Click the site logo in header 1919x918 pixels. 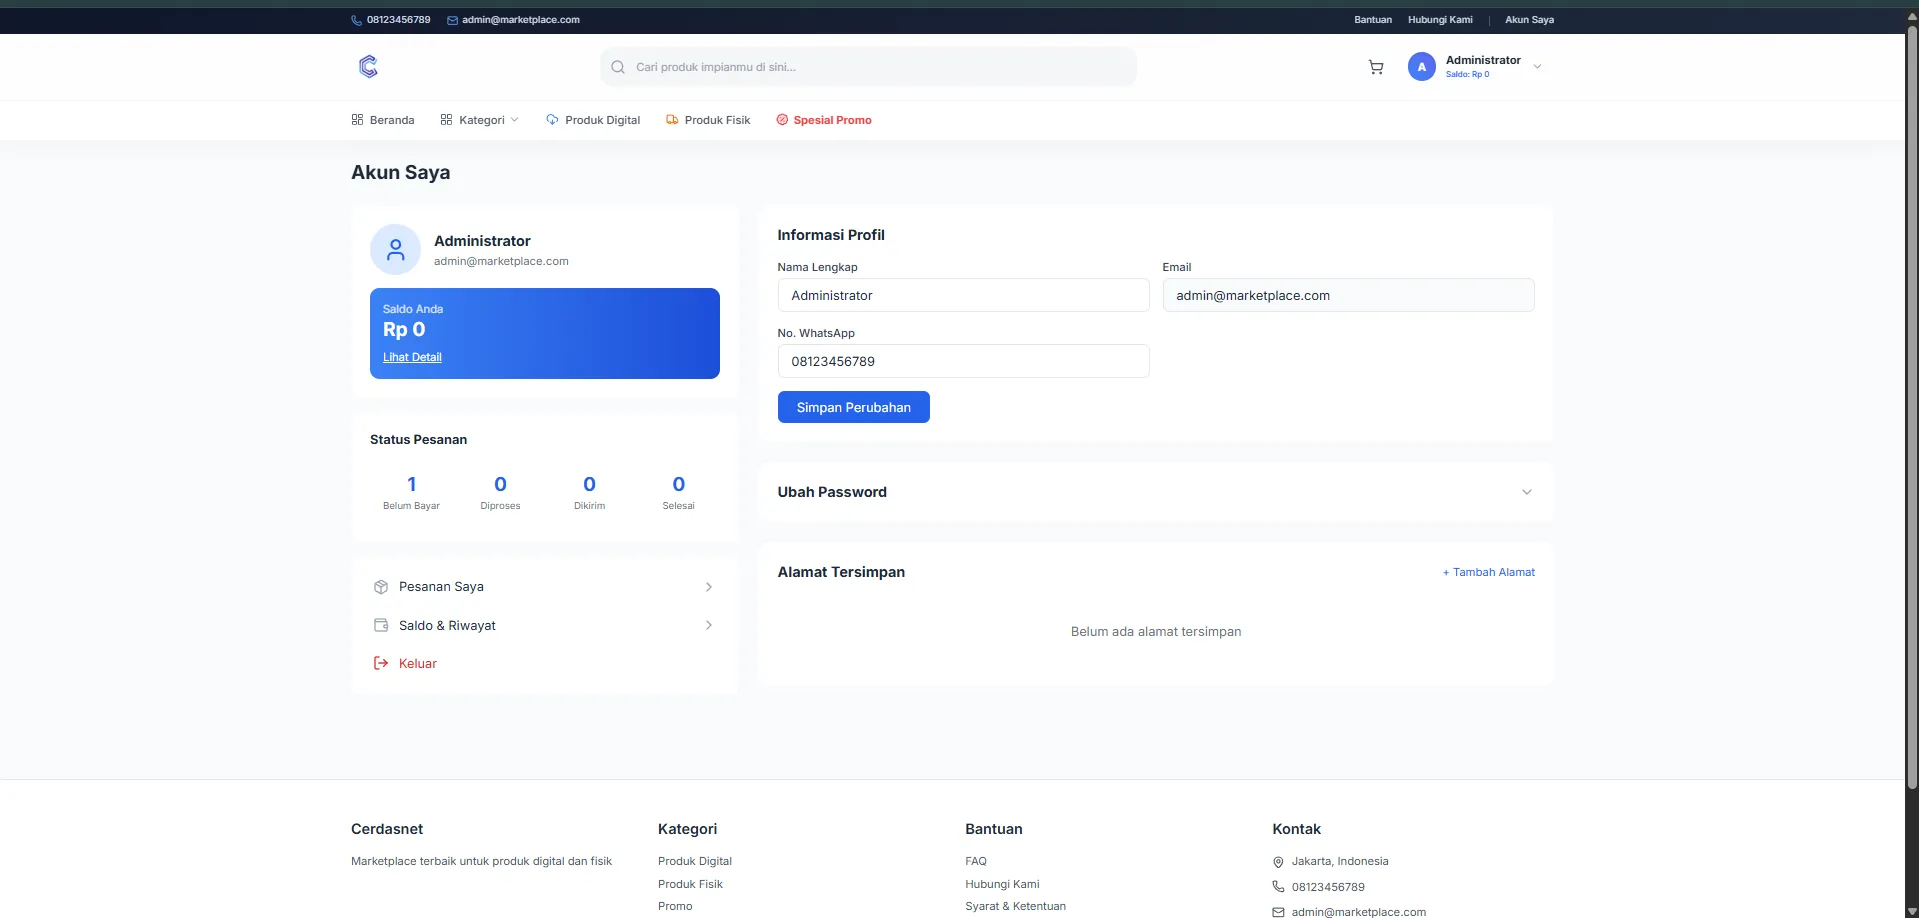[368, 67]
